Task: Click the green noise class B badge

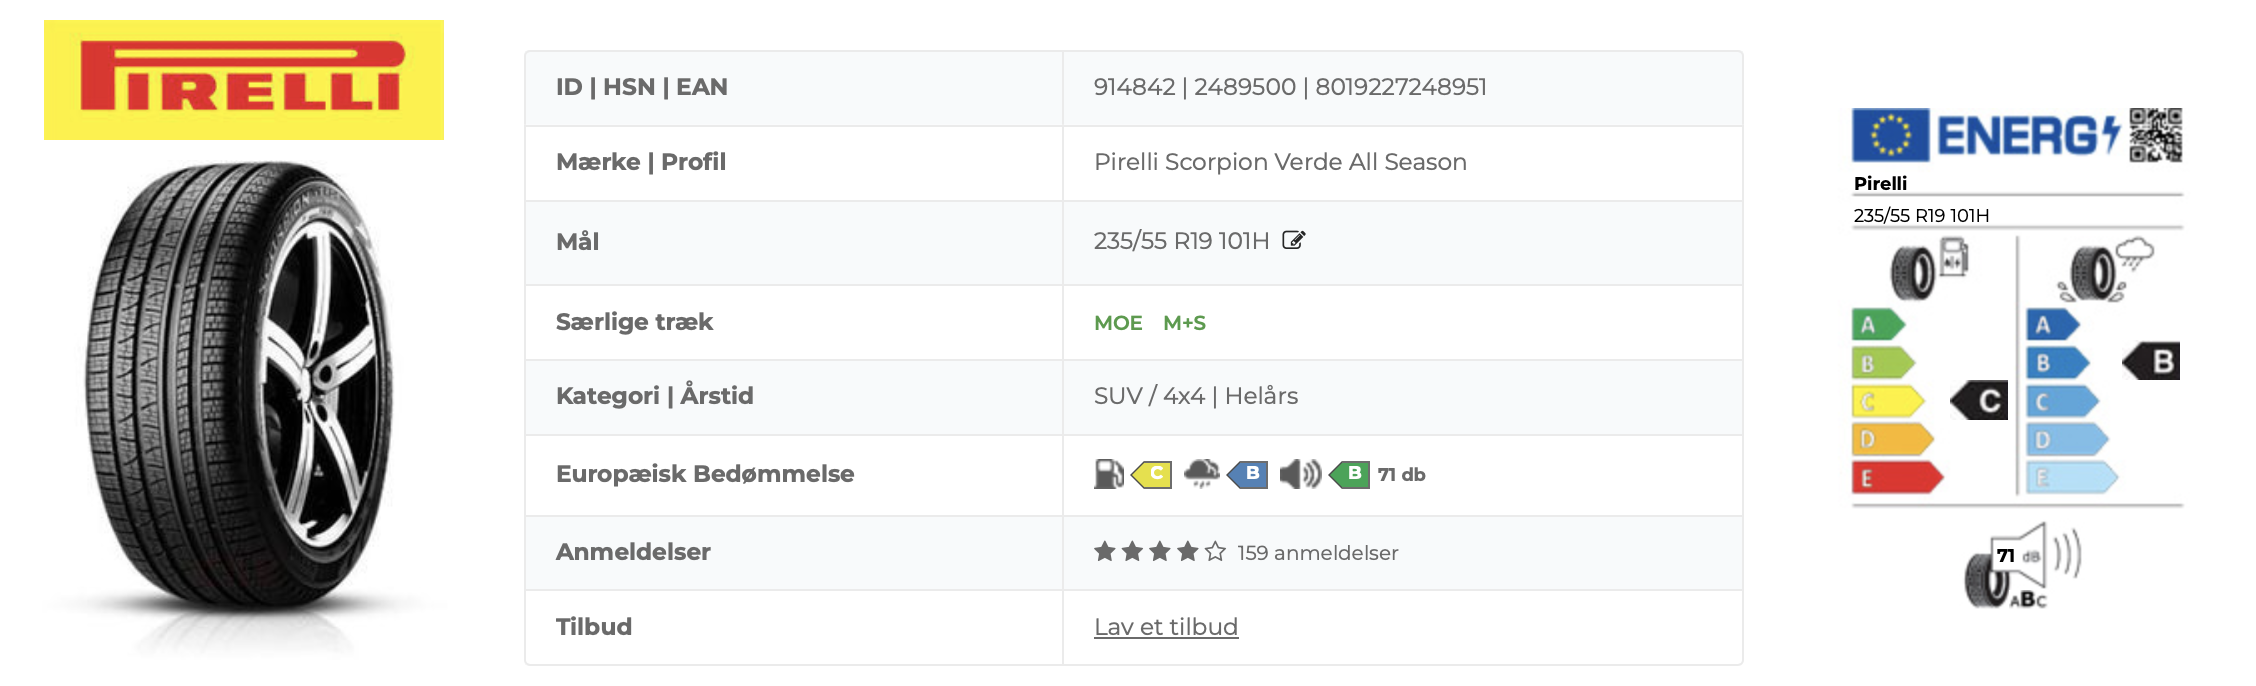Action: pos(1351,474)
